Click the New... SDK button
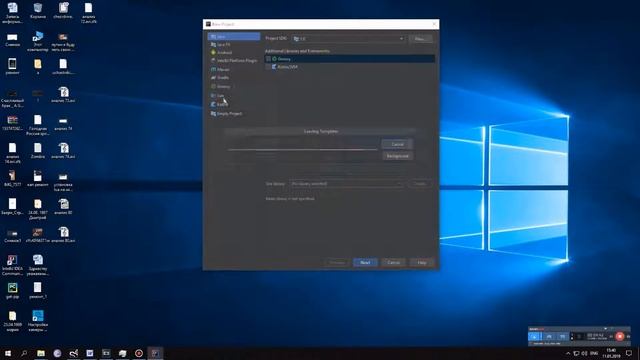The height and width of the screenshot is (360, 640). [x=420, y=39]
